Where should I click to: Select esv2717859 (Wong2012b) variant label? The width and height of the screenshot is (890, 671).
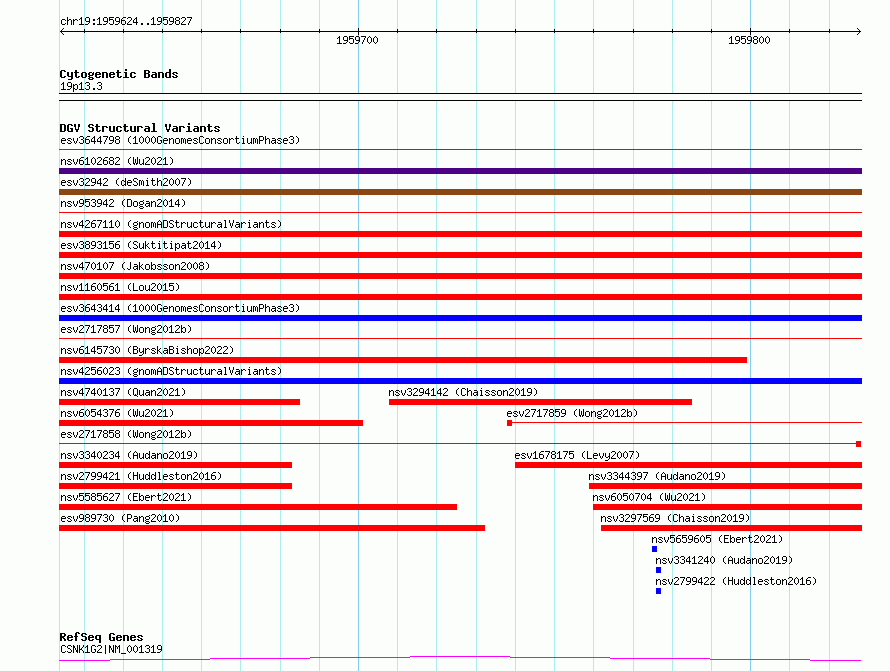[572, 413]
